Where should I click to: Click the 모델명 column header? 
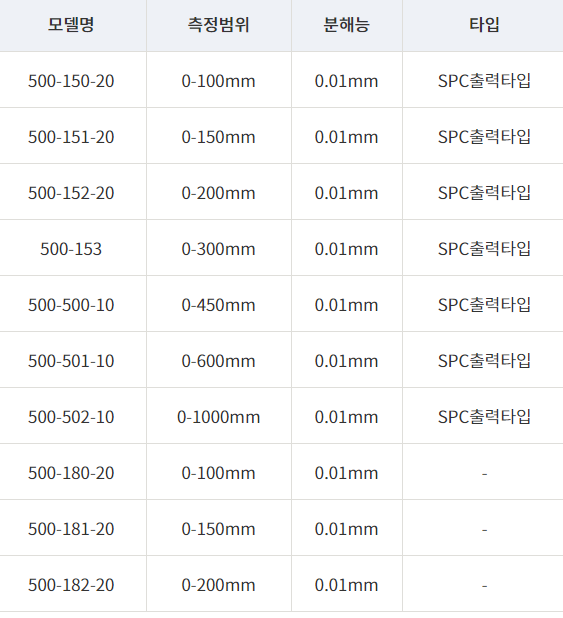[x=71, y=25]
